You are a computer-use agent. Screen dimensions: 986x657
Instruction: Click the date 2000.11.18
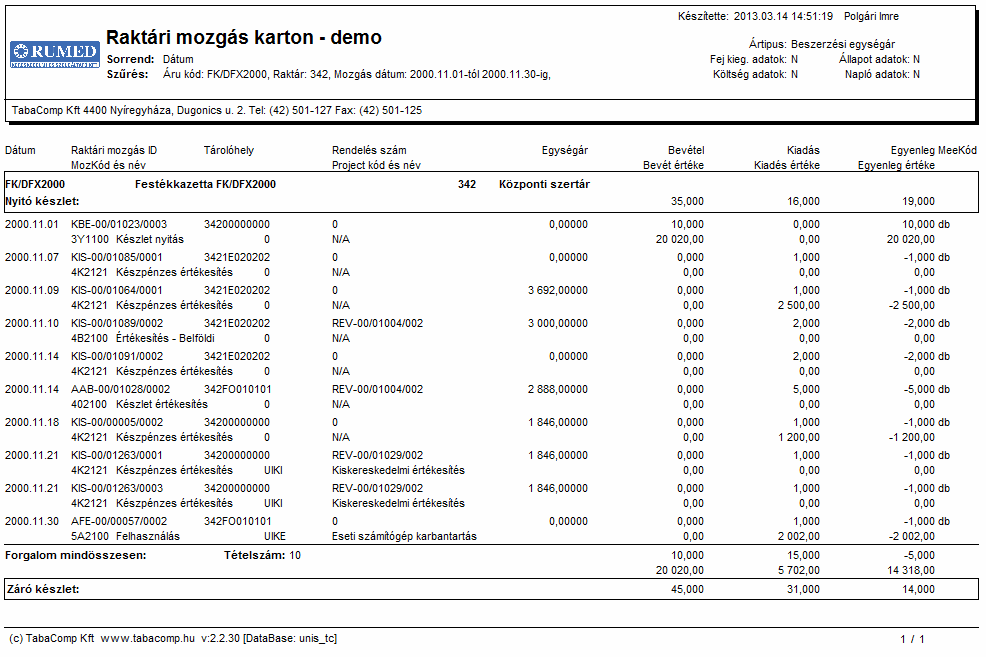point(32,422)
